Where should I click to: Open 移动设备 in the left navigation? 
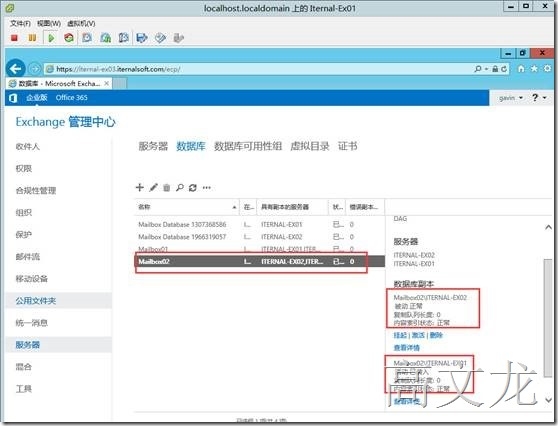(32, 279)
